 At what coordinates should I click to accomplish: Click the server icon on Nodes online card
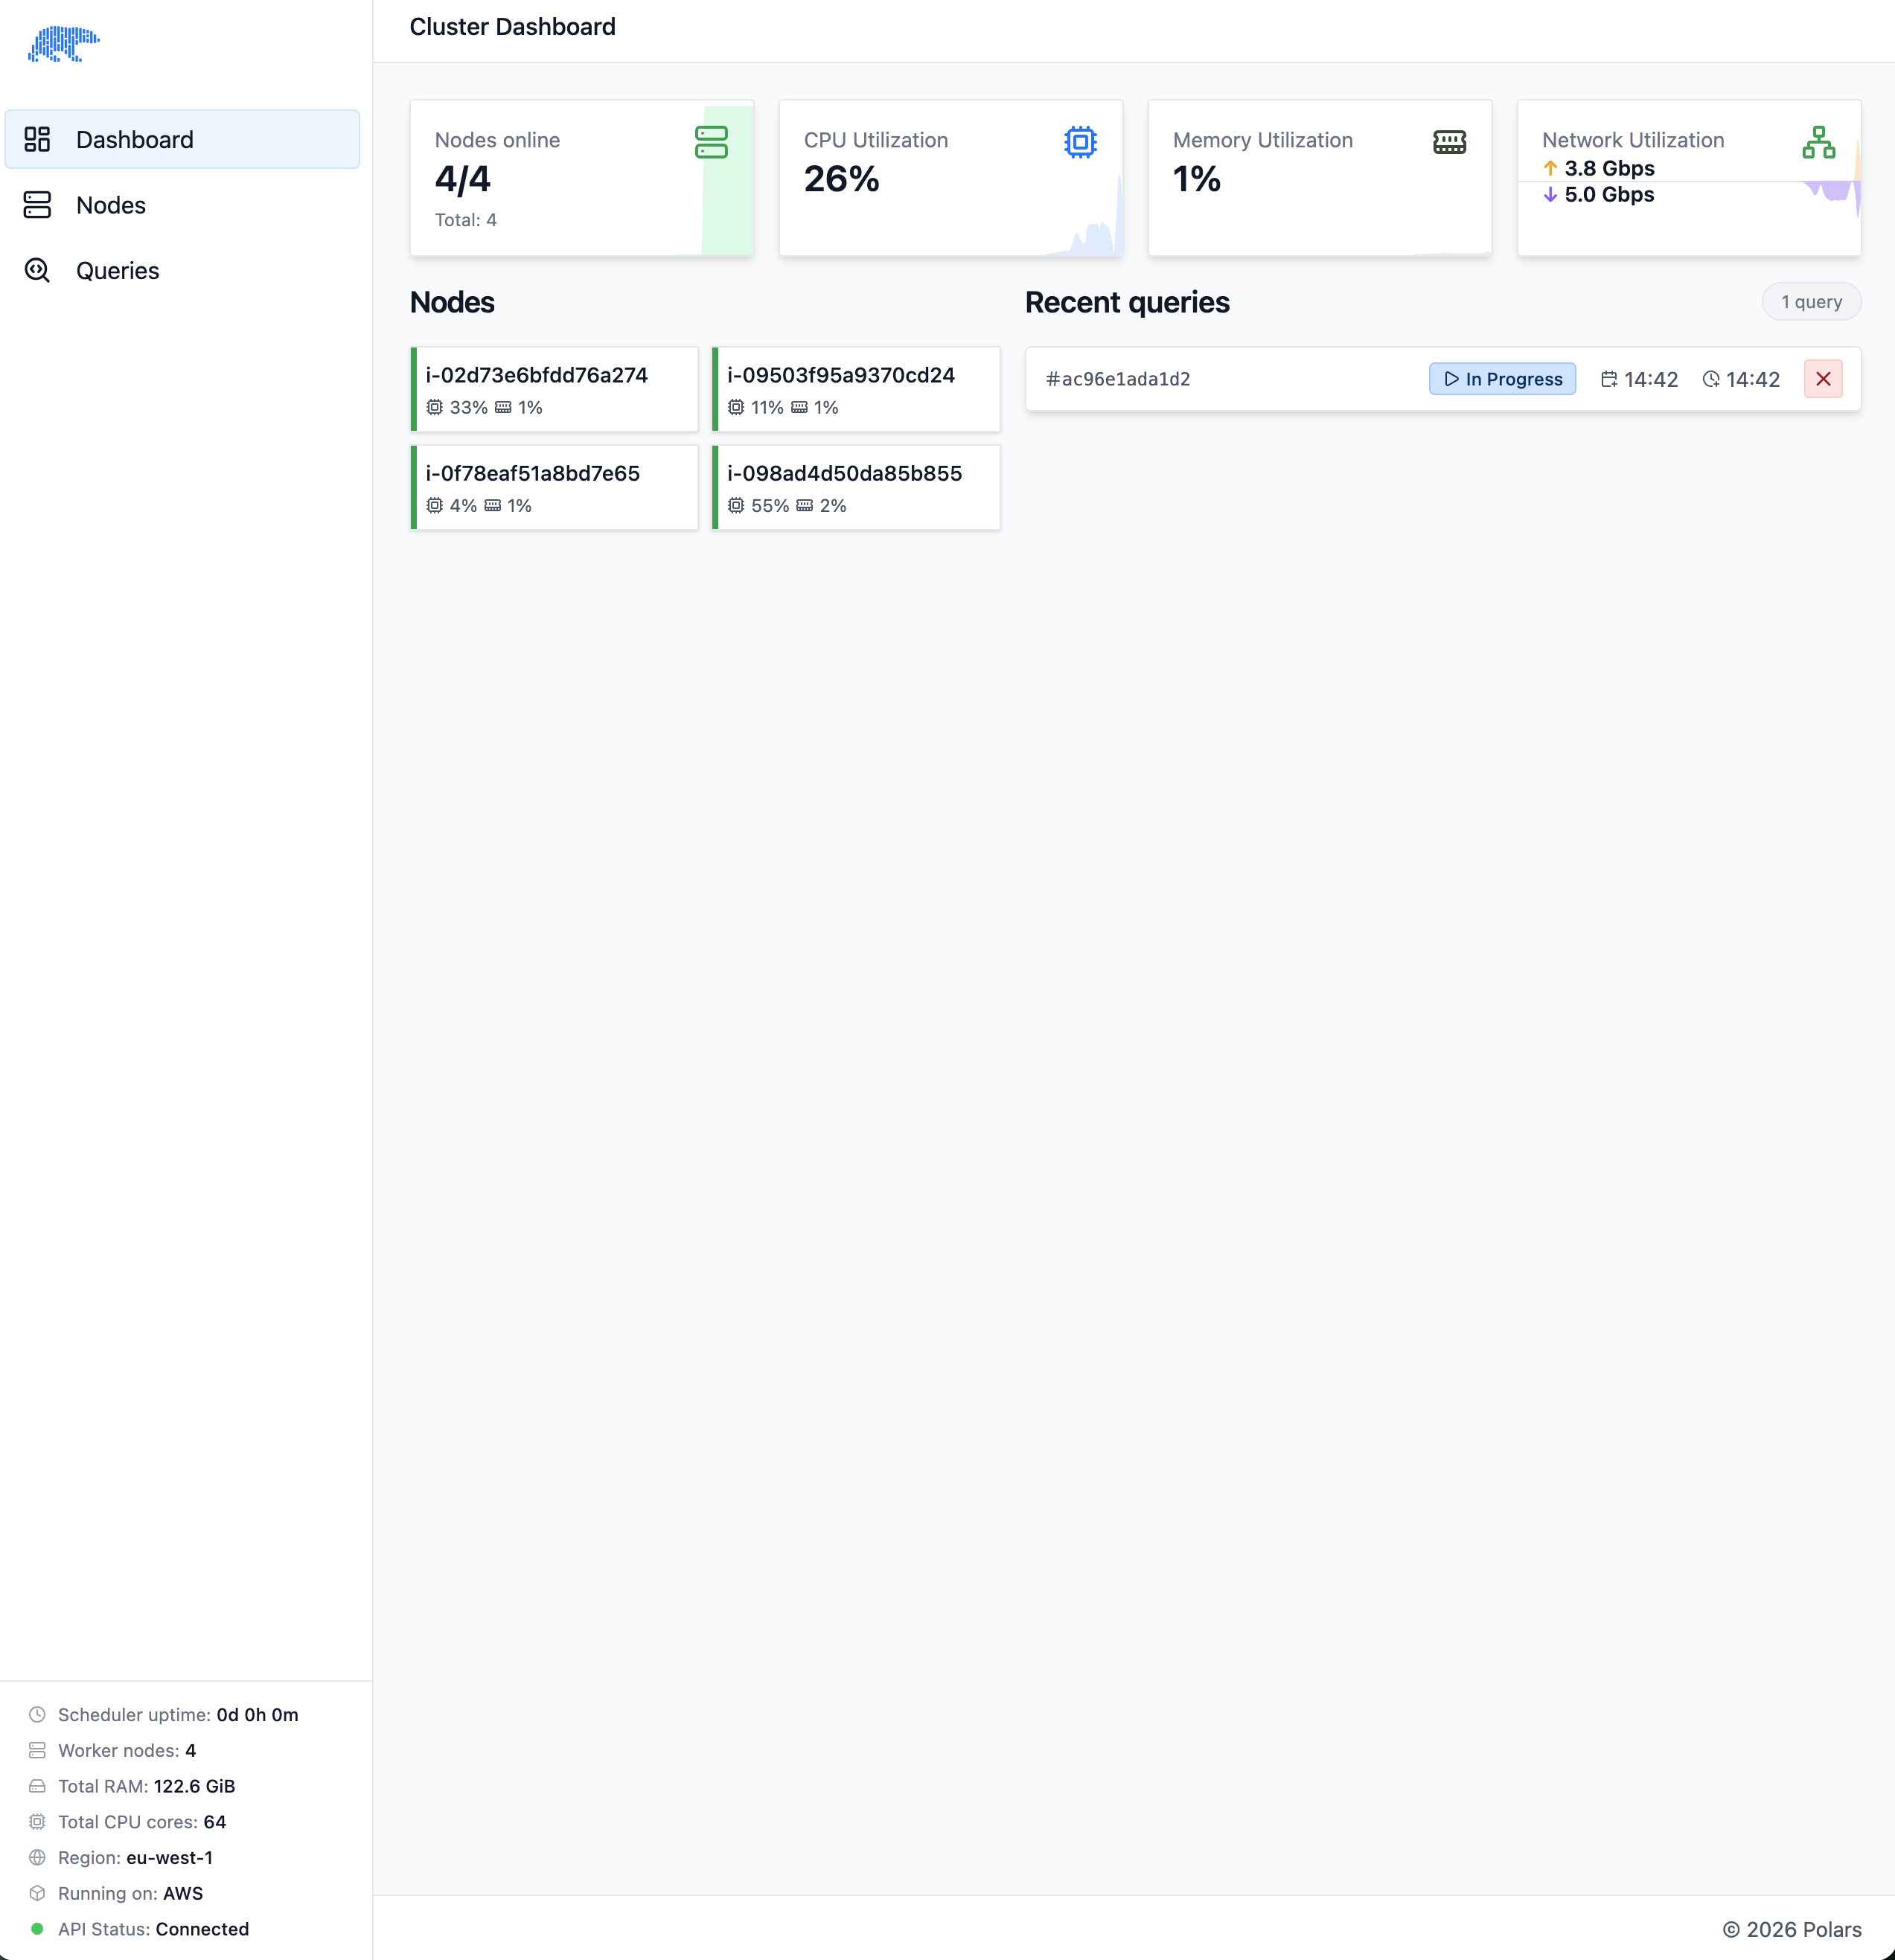pos(712,142)
